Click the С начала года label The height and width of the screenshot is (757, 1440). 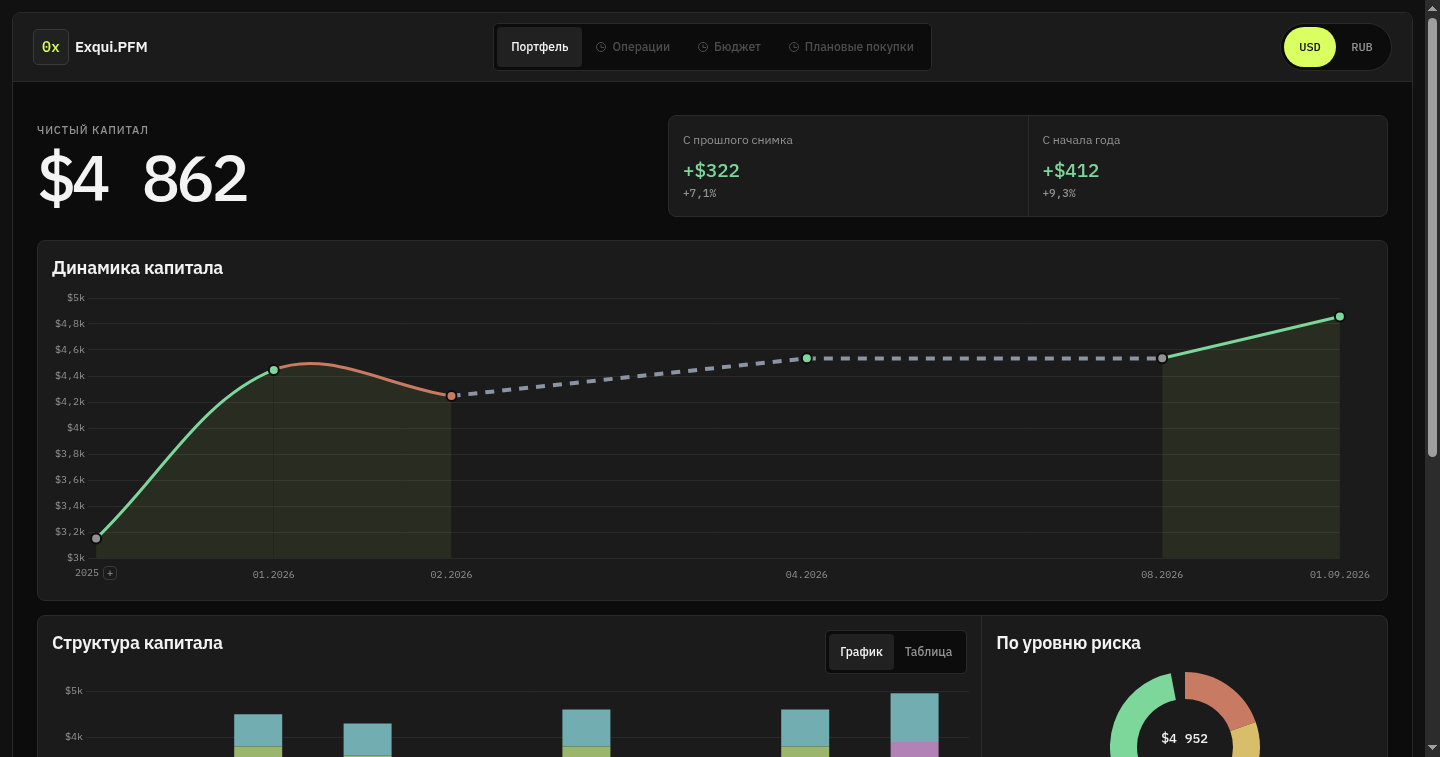tap(1081, 140)
